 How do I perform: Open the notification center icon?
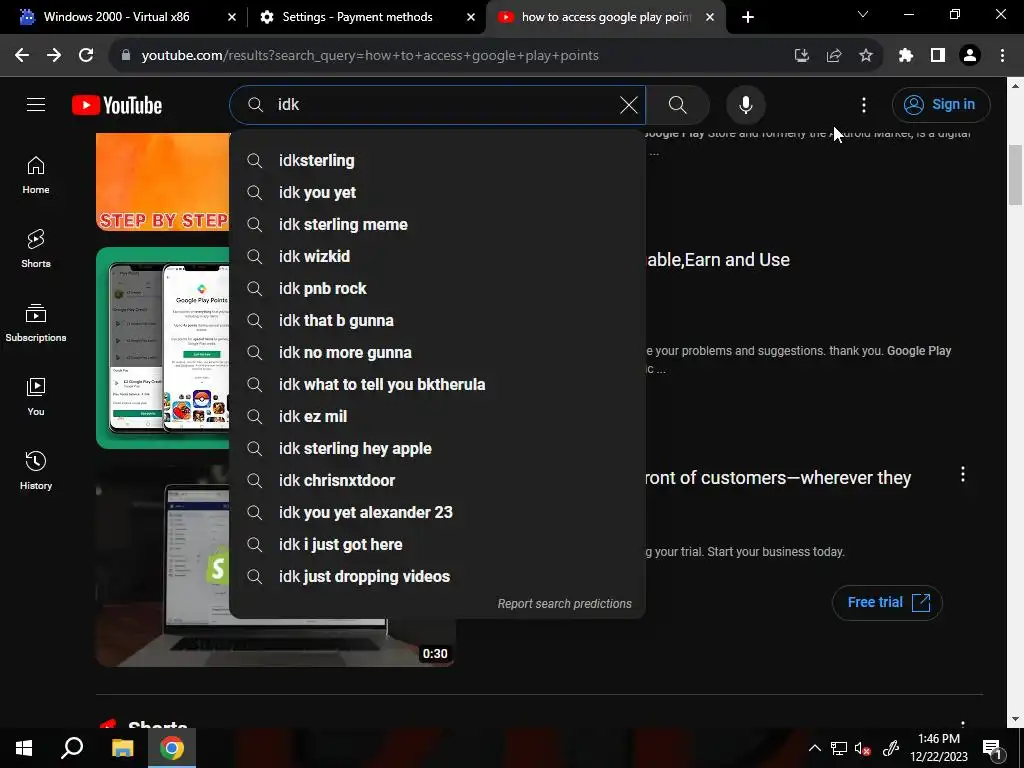pos(992,748)
